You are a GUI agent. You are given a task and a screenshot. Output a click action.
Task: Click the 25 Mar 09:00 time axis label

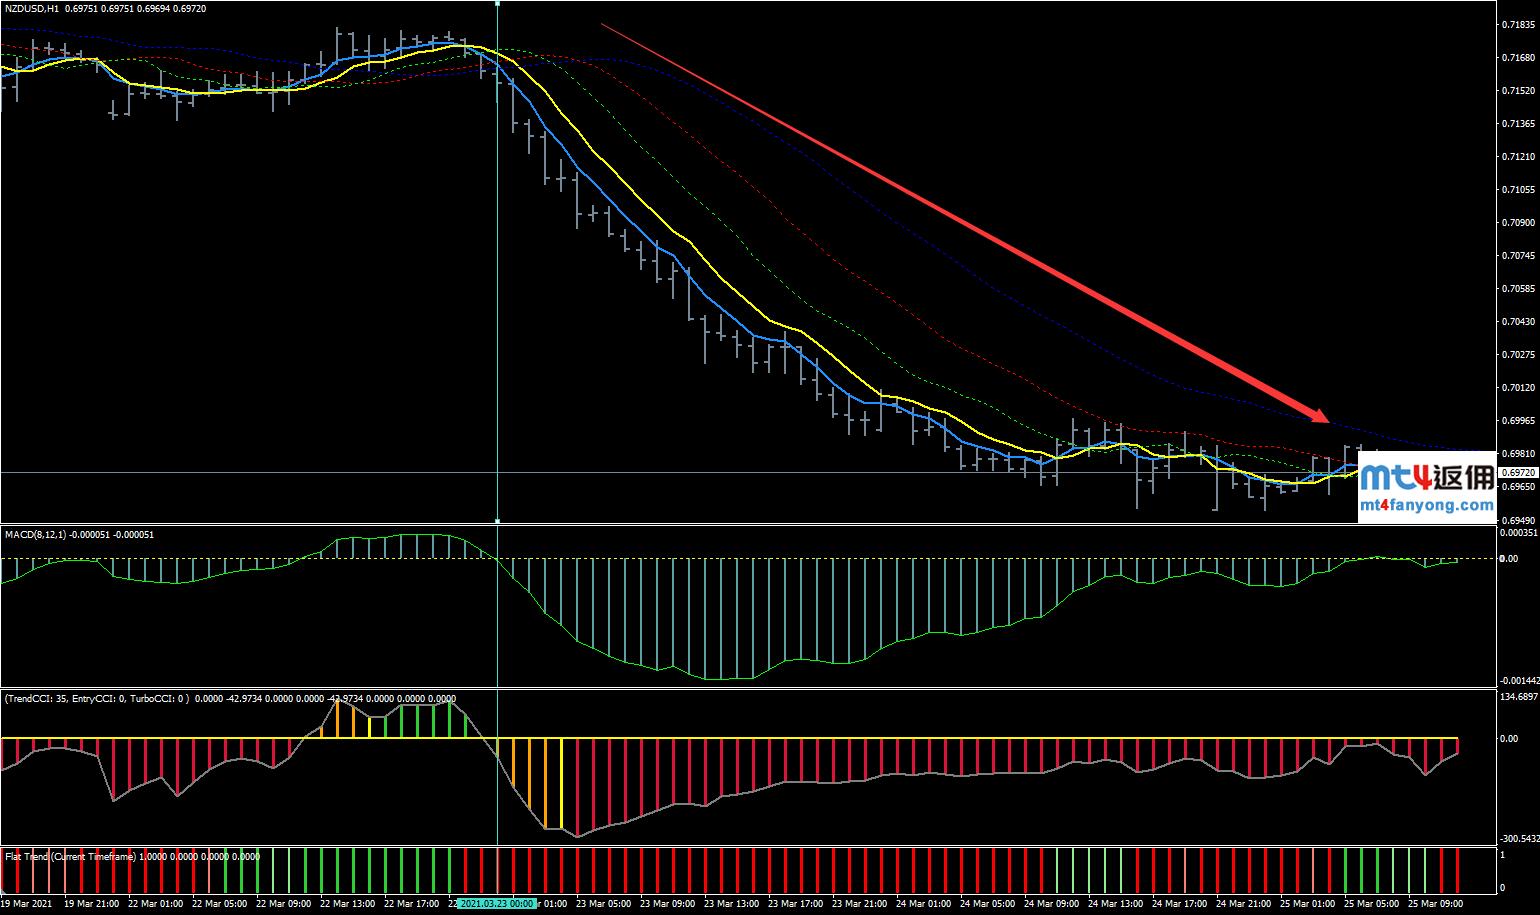coord(1435,903)
